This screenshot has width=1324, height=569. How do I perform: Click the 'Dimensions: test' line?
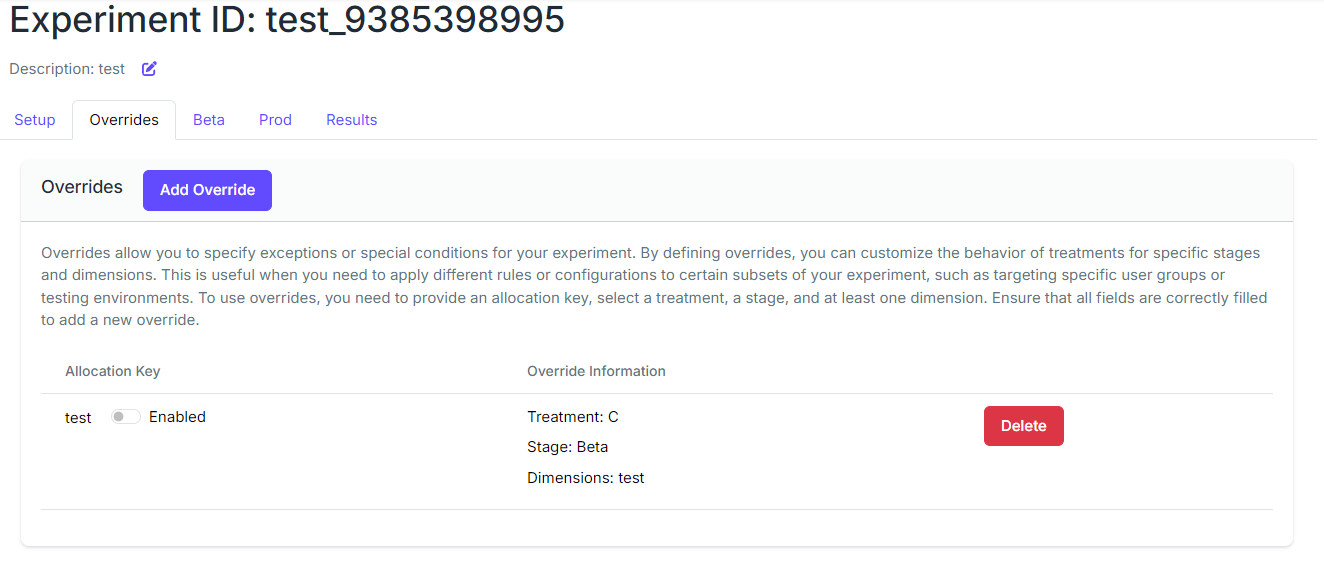585,478
